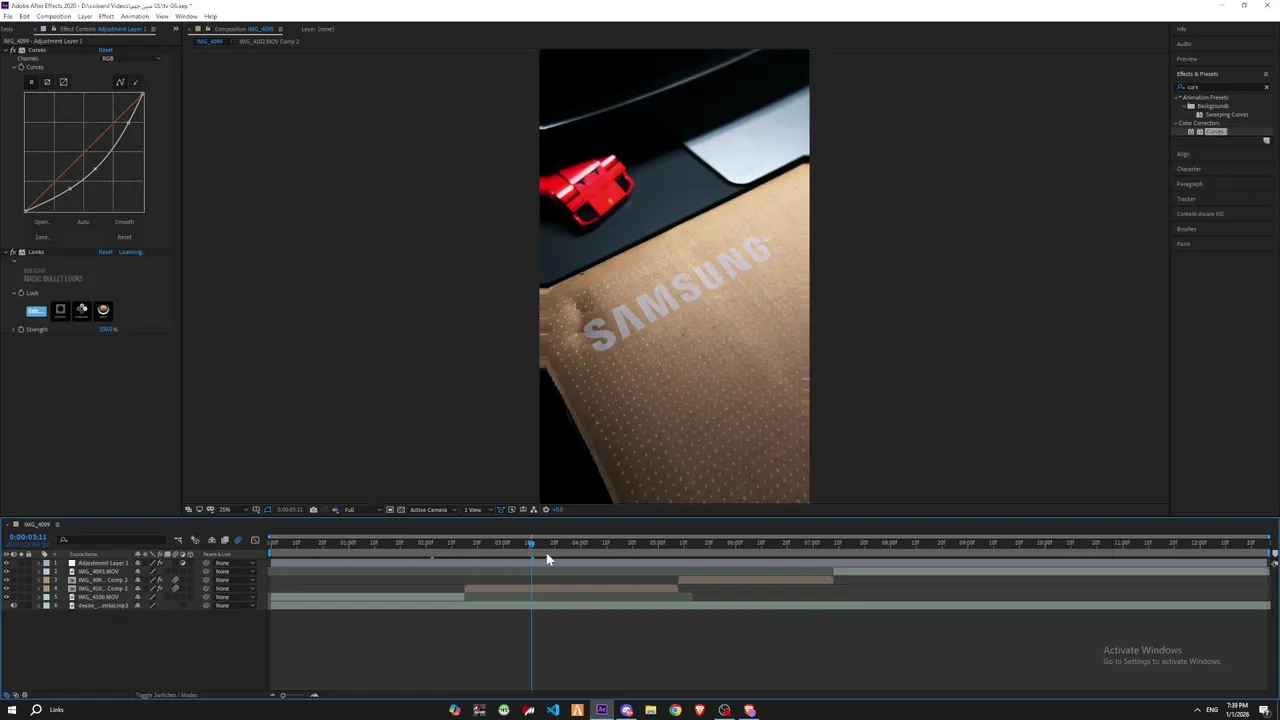Collapse the Looks effect twirl arrow
The width and height of the screenshot is (1280, 720).
[5, 252]
